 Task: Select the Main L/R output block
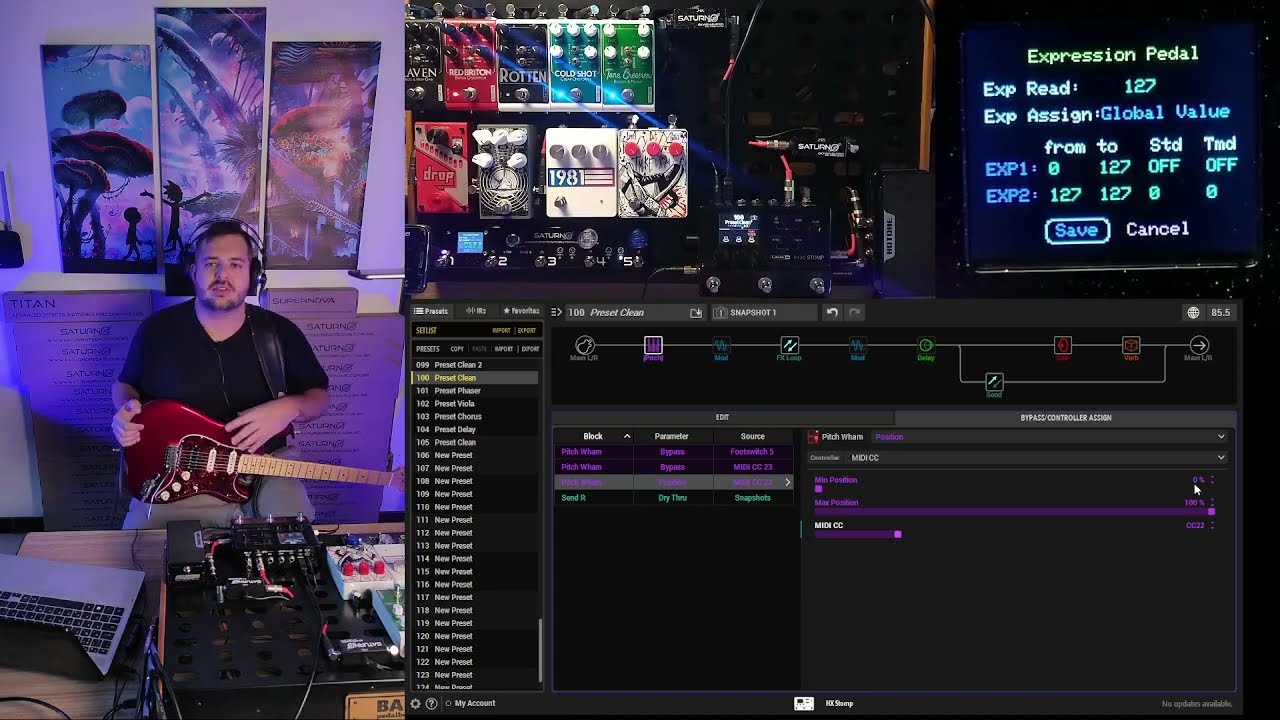1198,346
